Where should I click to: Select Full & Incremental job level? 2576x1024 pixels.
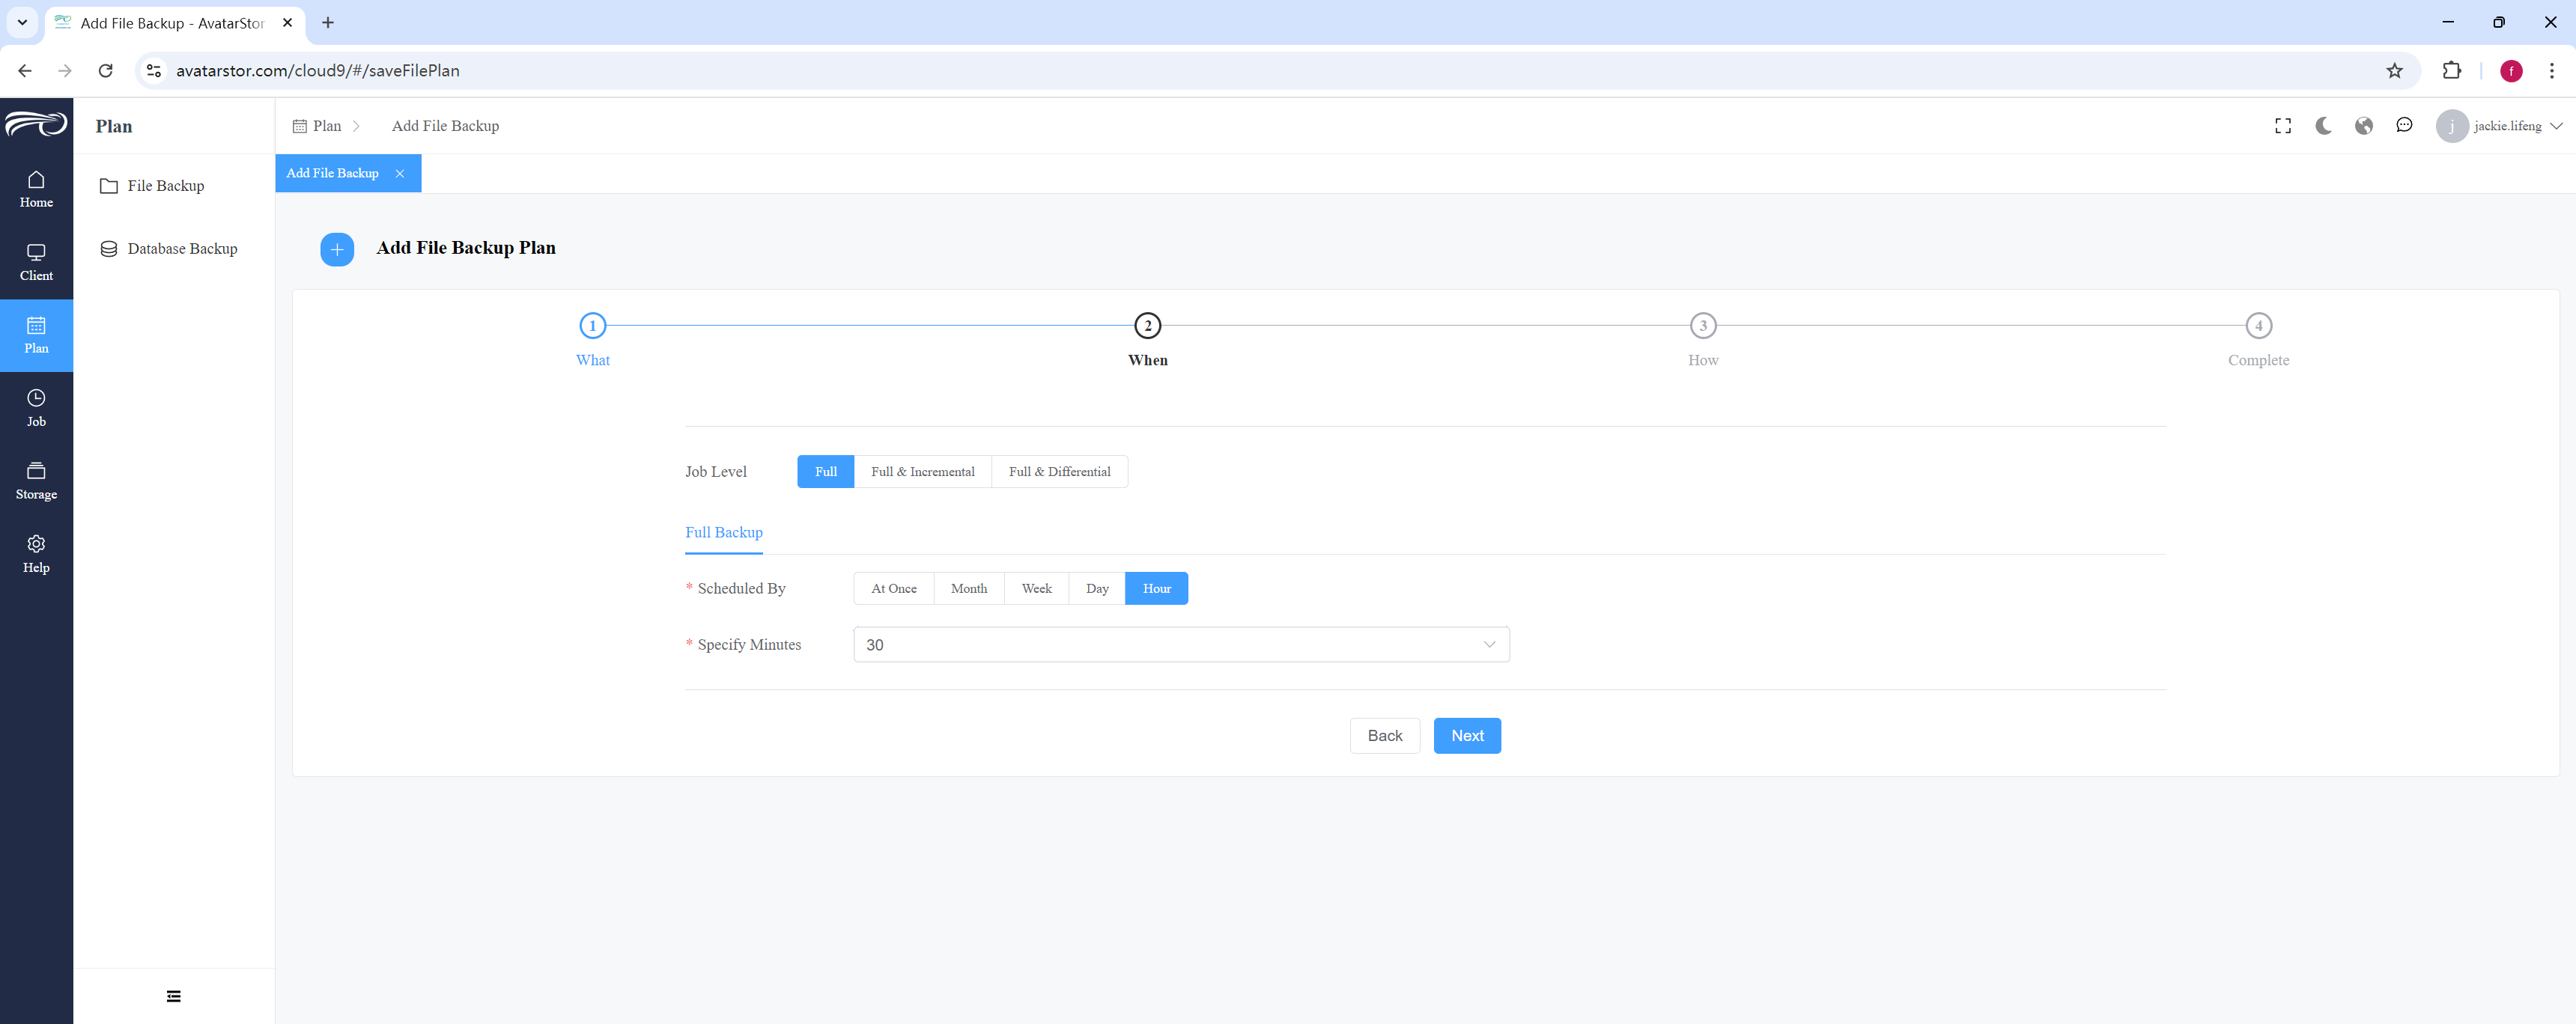[x=922, y=472]
